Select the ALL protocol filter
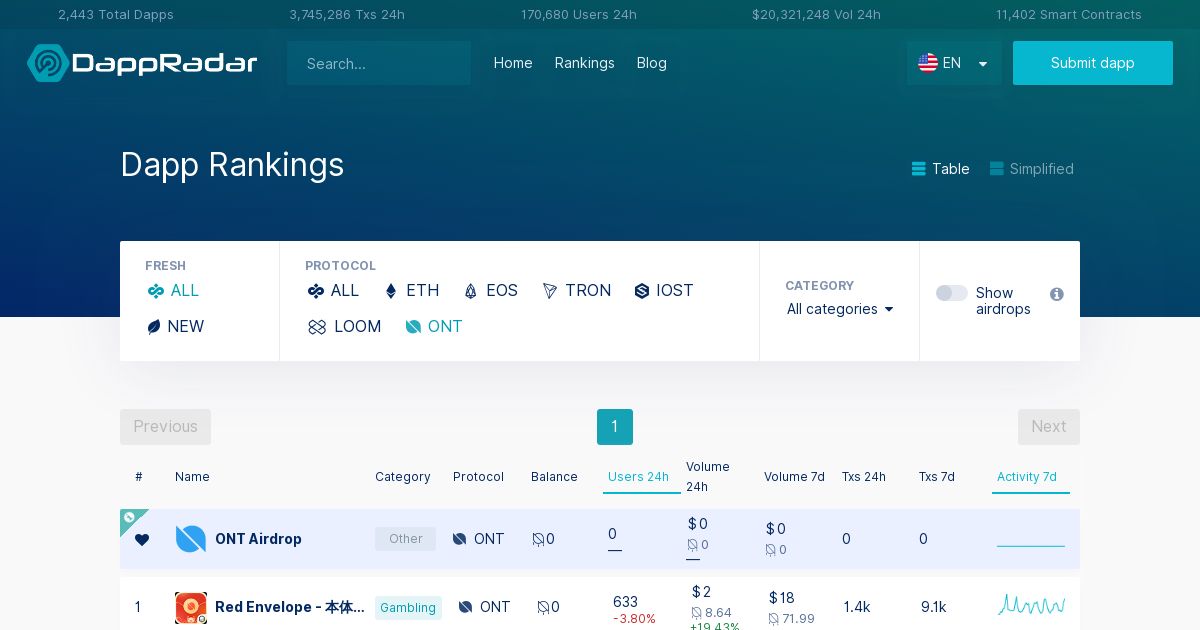Image resolution: width=1200 pixels, height=630 pixels. coord(333,290)
